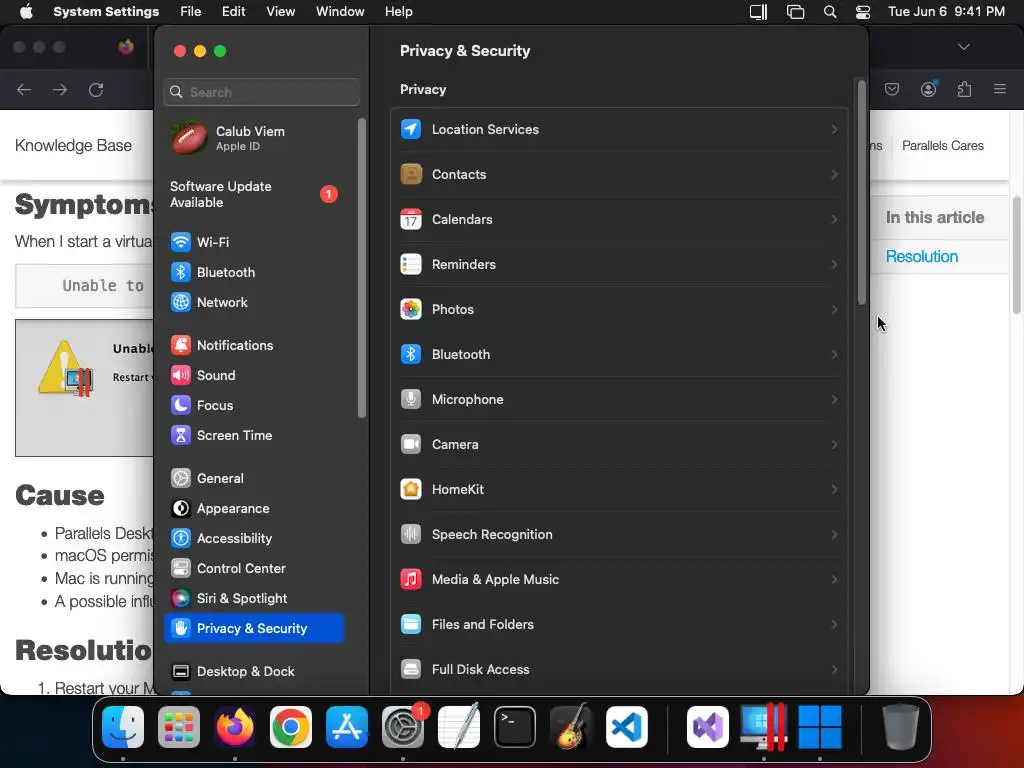Select the HomeKit icon

click(x=411, y=489)
